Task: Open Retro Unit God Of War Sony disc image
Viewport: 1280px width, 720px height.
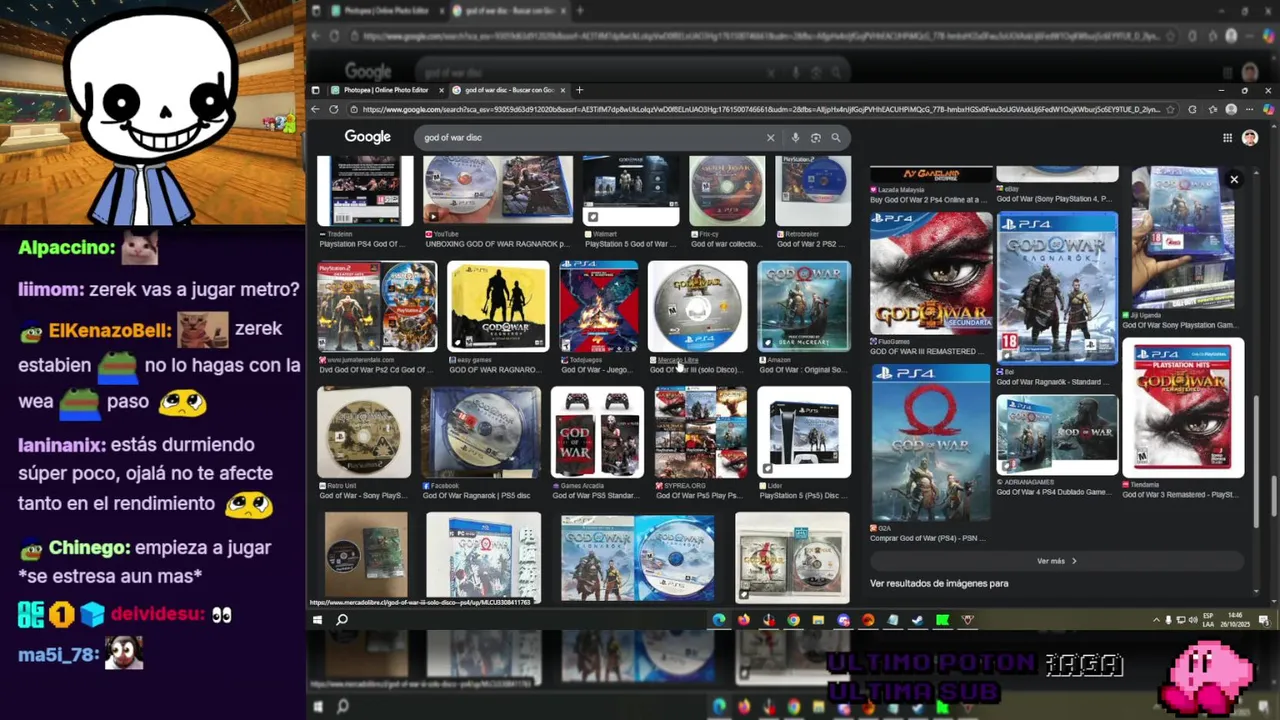Action: [364, 432]
